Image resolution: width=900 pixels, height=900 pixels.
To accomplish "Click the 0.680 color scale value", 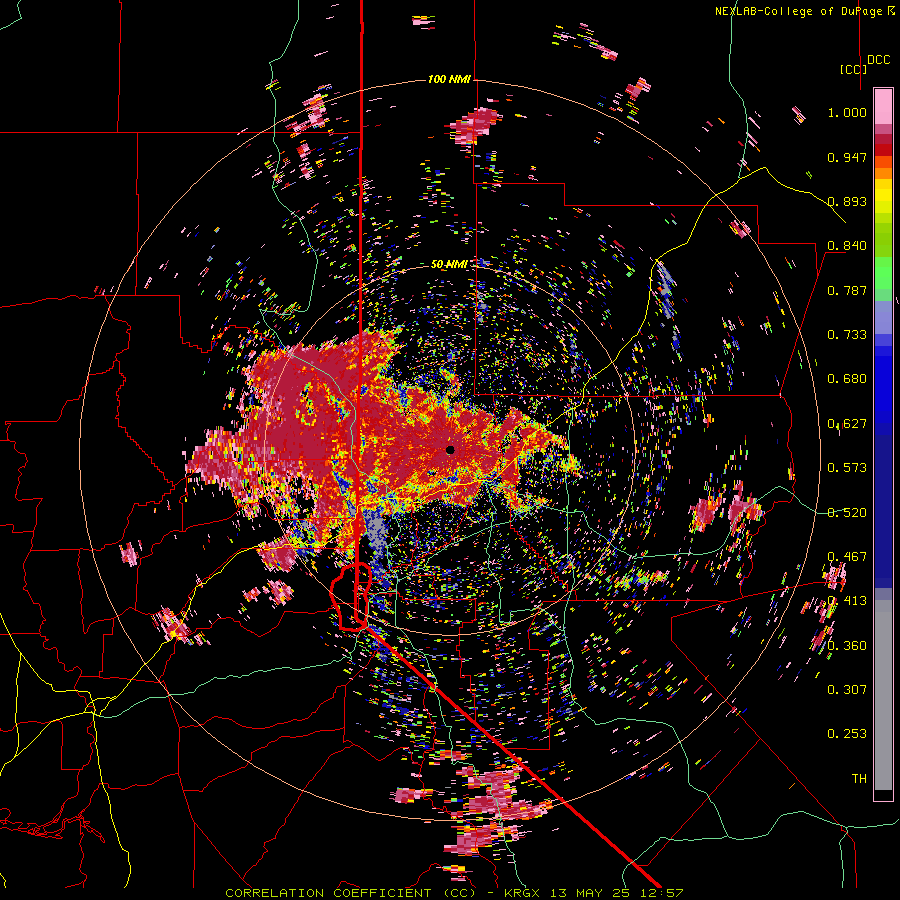I will tap(847, 379).
